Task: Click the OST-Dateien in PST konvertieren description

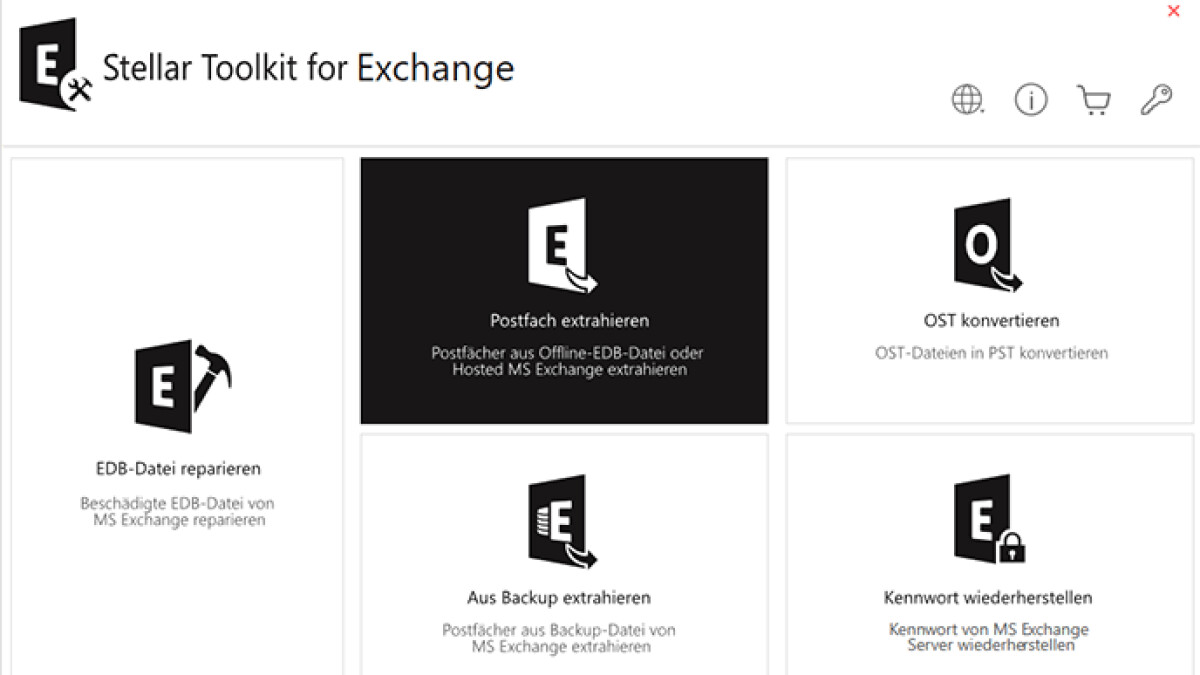Action: click(991, 353)
